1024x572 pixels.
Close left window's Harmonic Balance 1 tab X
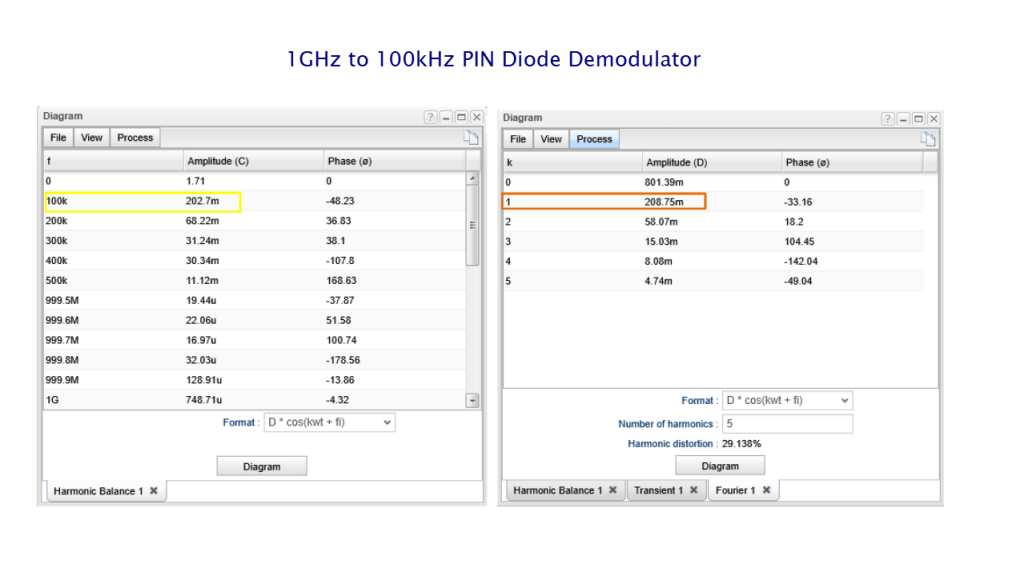coord(154,491)
